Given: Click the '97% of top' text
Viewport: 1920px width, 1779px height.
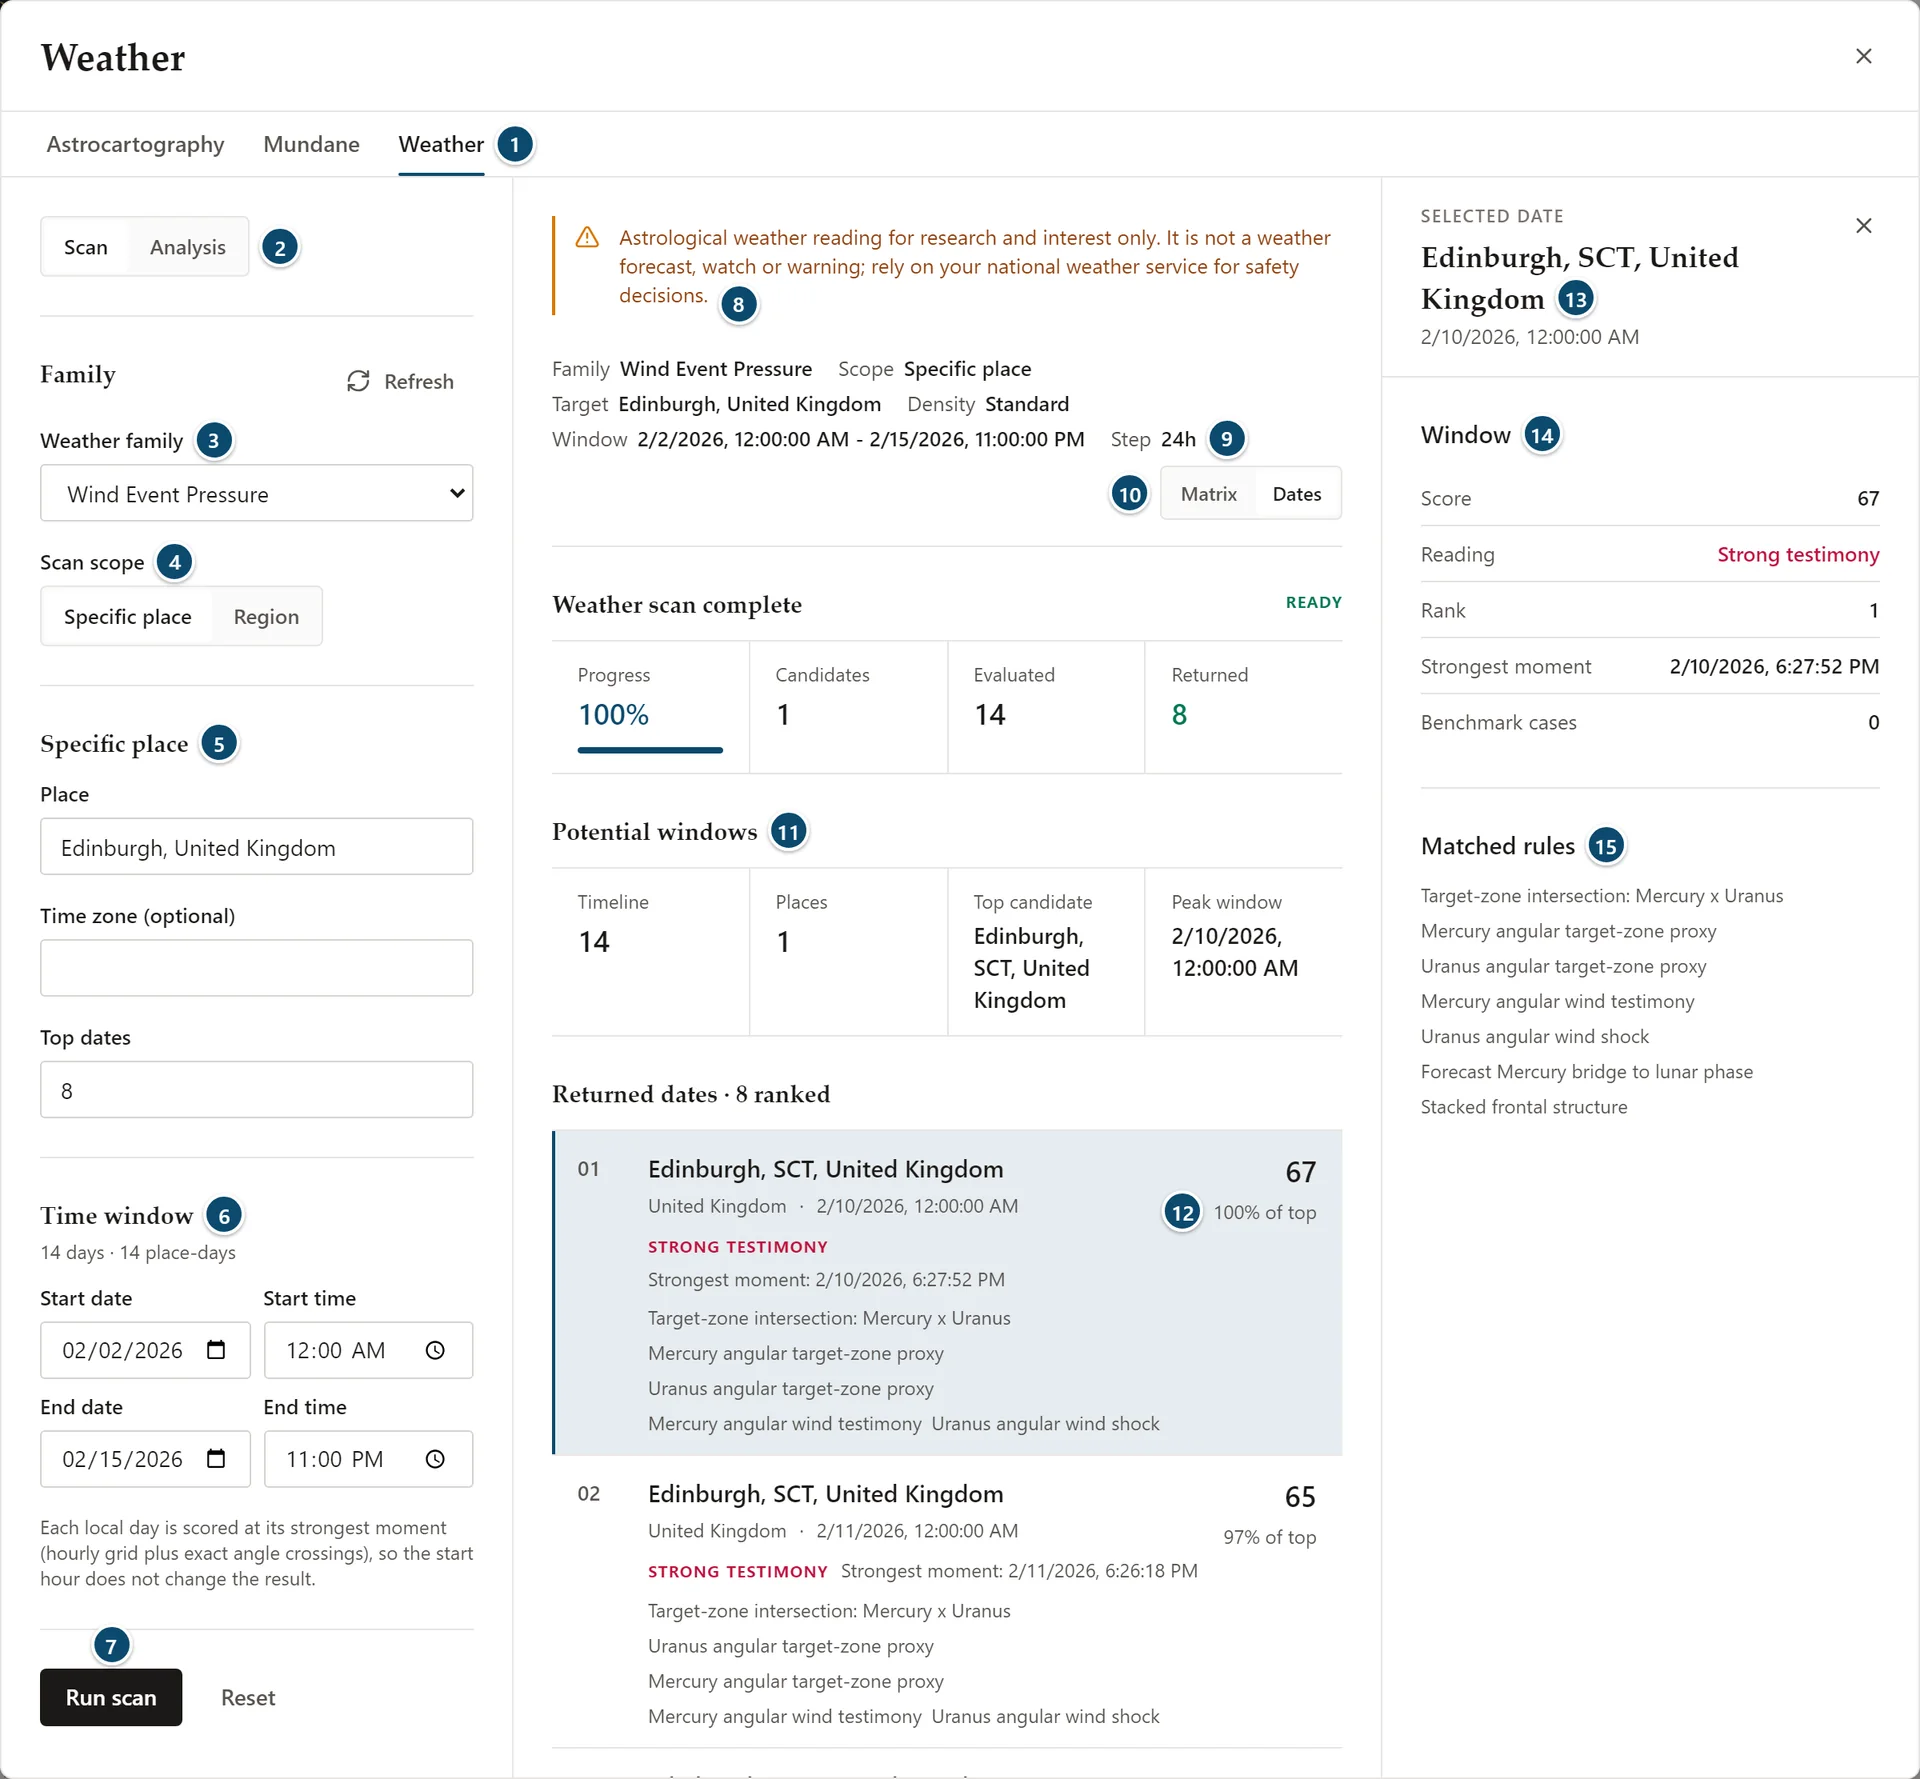Looking at the screenshot, I should 1269,1536.
